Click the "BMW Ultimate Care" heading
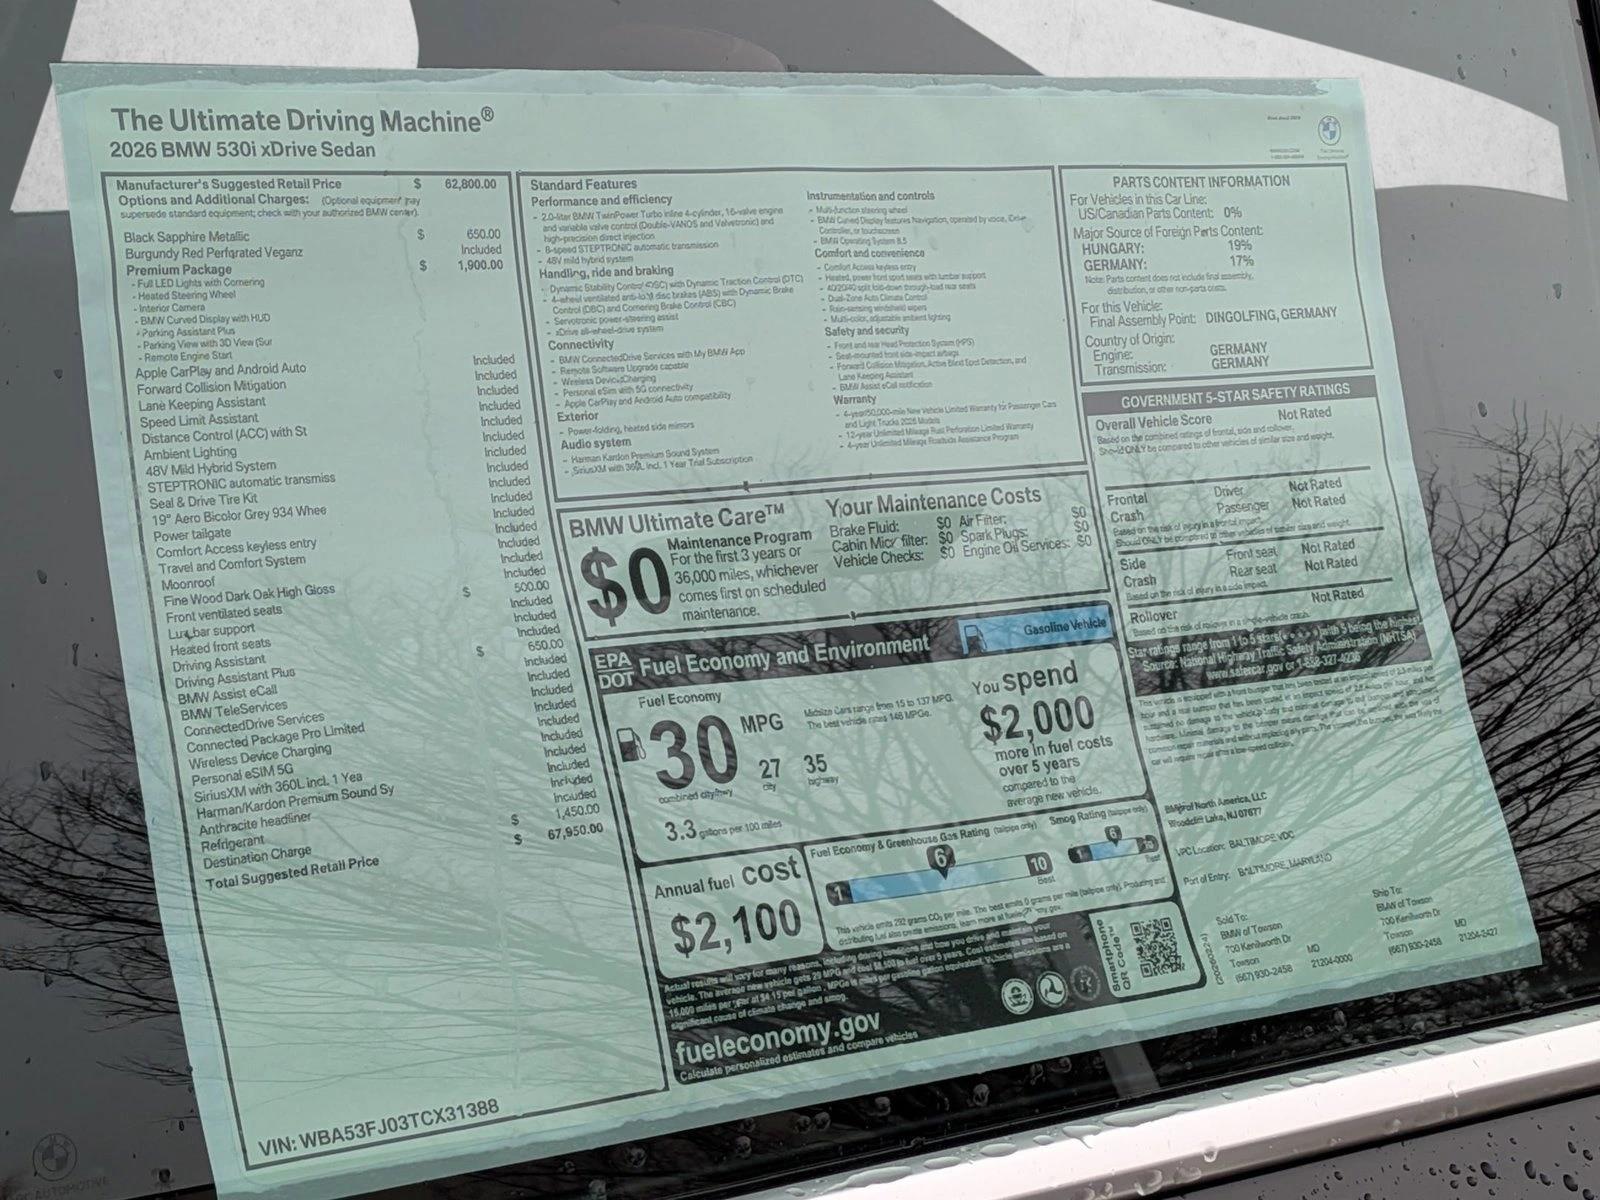Image resolution: width=1600 pixels, height=1200 pixels. point(676,522)
